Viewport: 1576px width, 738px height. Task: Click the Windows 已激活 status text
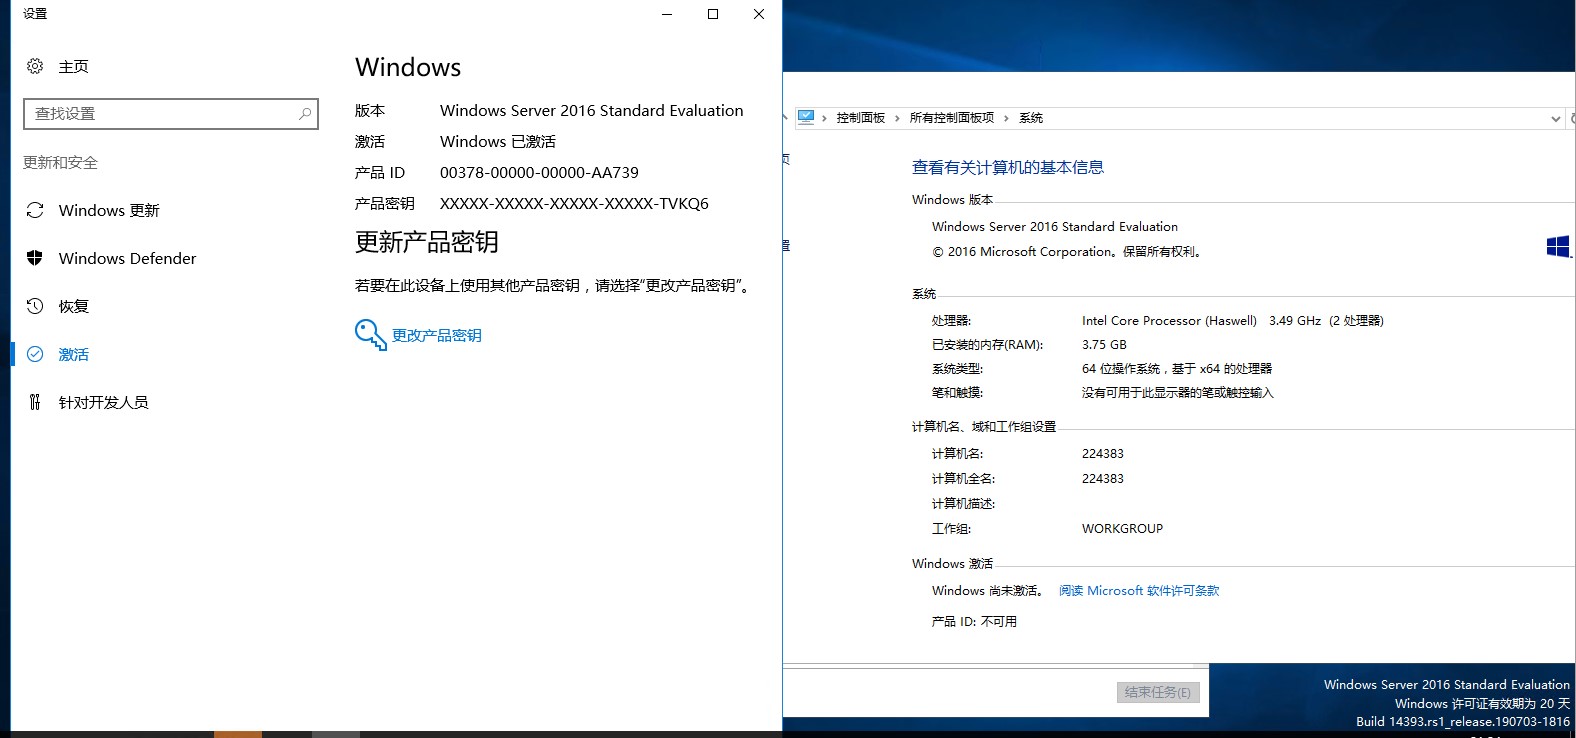(498, 142)
